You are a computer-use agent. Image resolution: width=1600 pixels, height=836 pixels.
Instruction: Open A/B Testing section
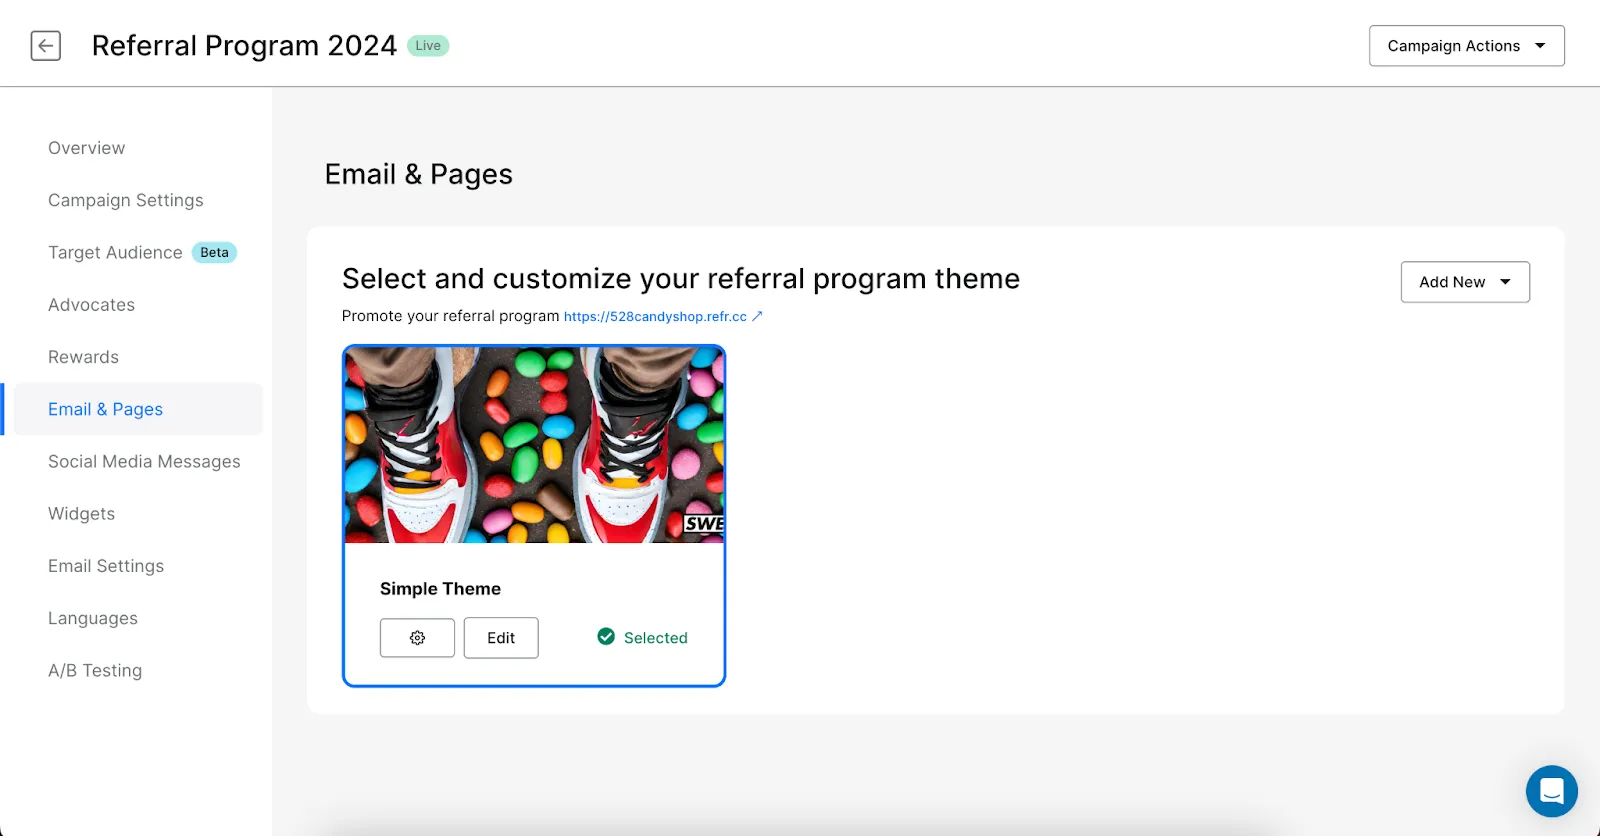pyautogui.click(x=95, y=670)
